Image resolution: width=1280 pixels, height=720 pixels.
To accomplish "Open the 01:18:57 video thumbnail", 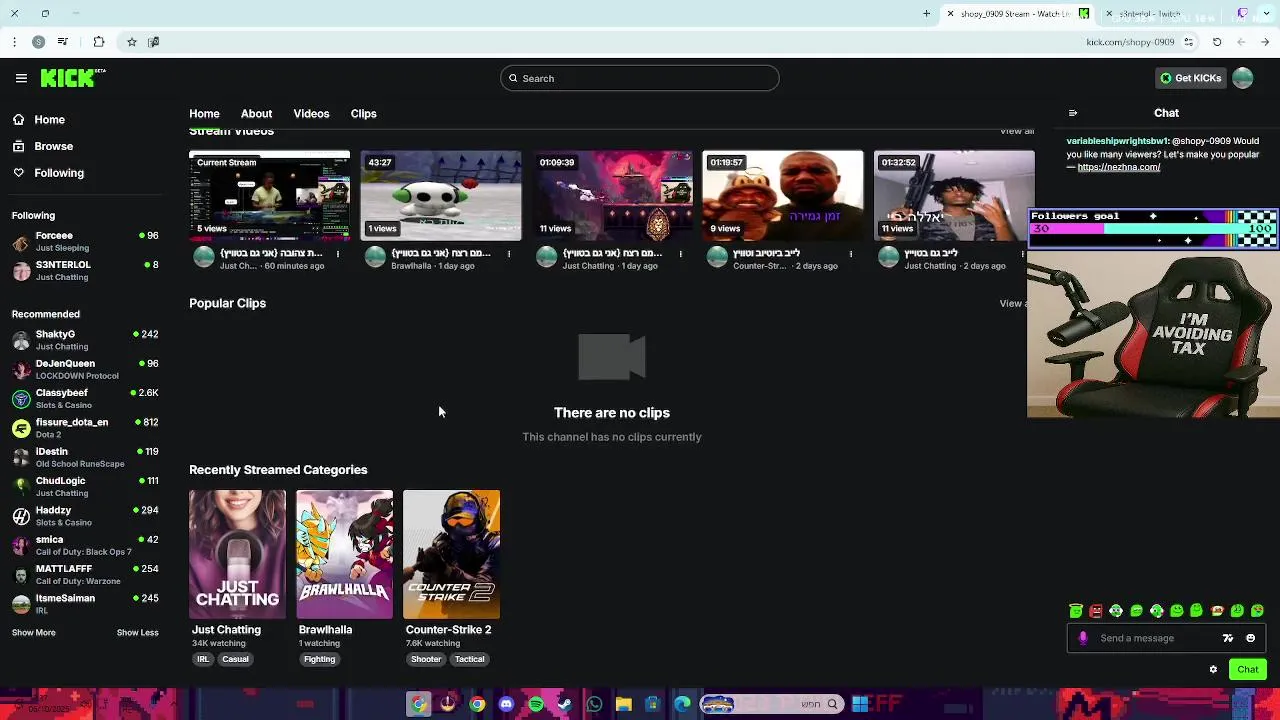I will tap(783, 196).
